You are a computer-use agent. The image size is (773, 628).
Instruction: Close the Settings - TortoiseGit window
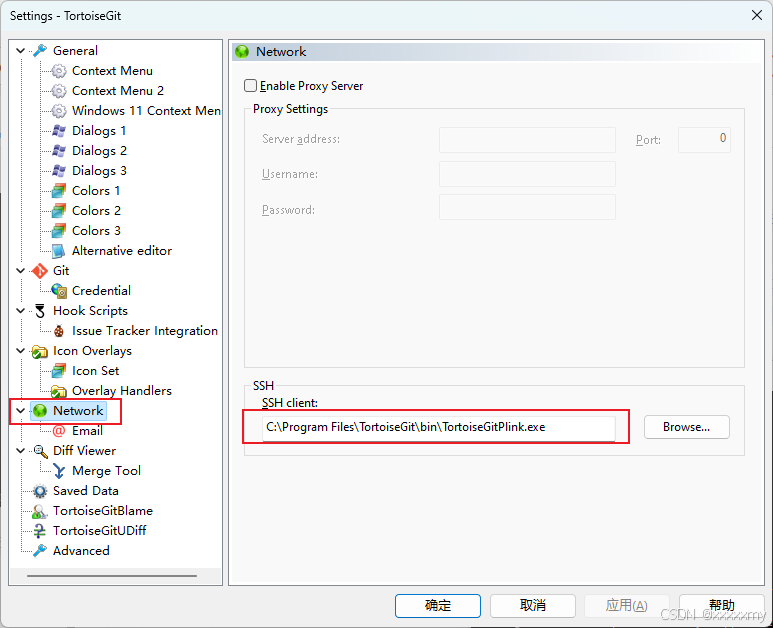(x=757, y=15)
